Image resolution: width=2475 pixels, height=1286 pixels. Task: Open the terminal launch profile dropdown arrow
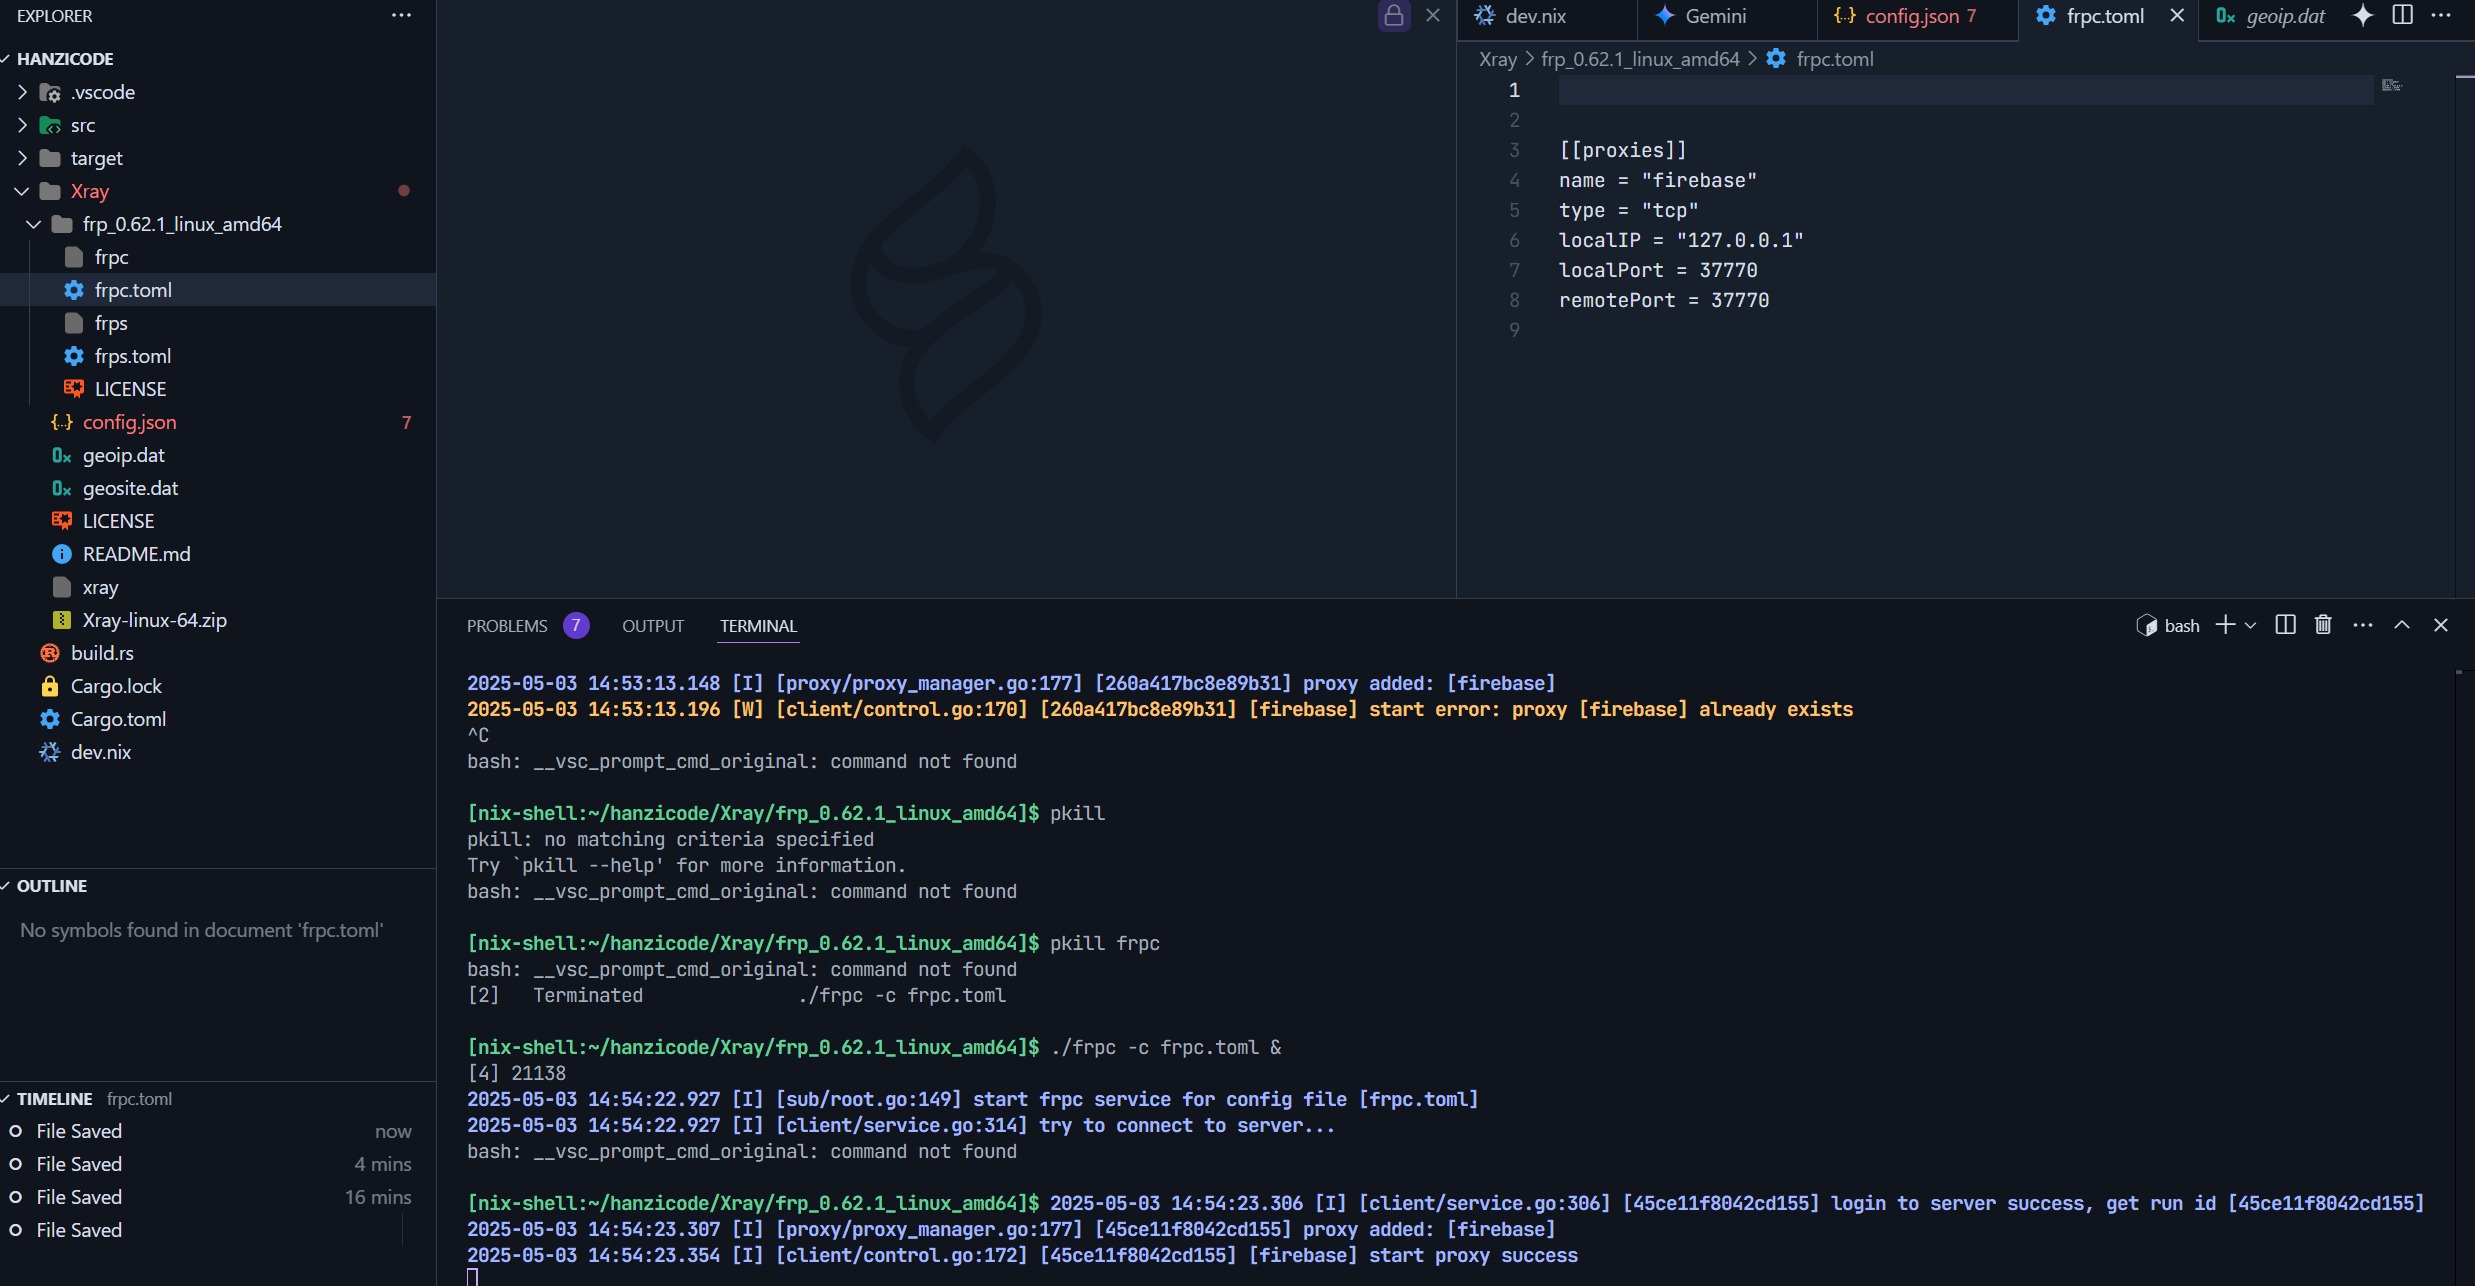click(2250, 625)
